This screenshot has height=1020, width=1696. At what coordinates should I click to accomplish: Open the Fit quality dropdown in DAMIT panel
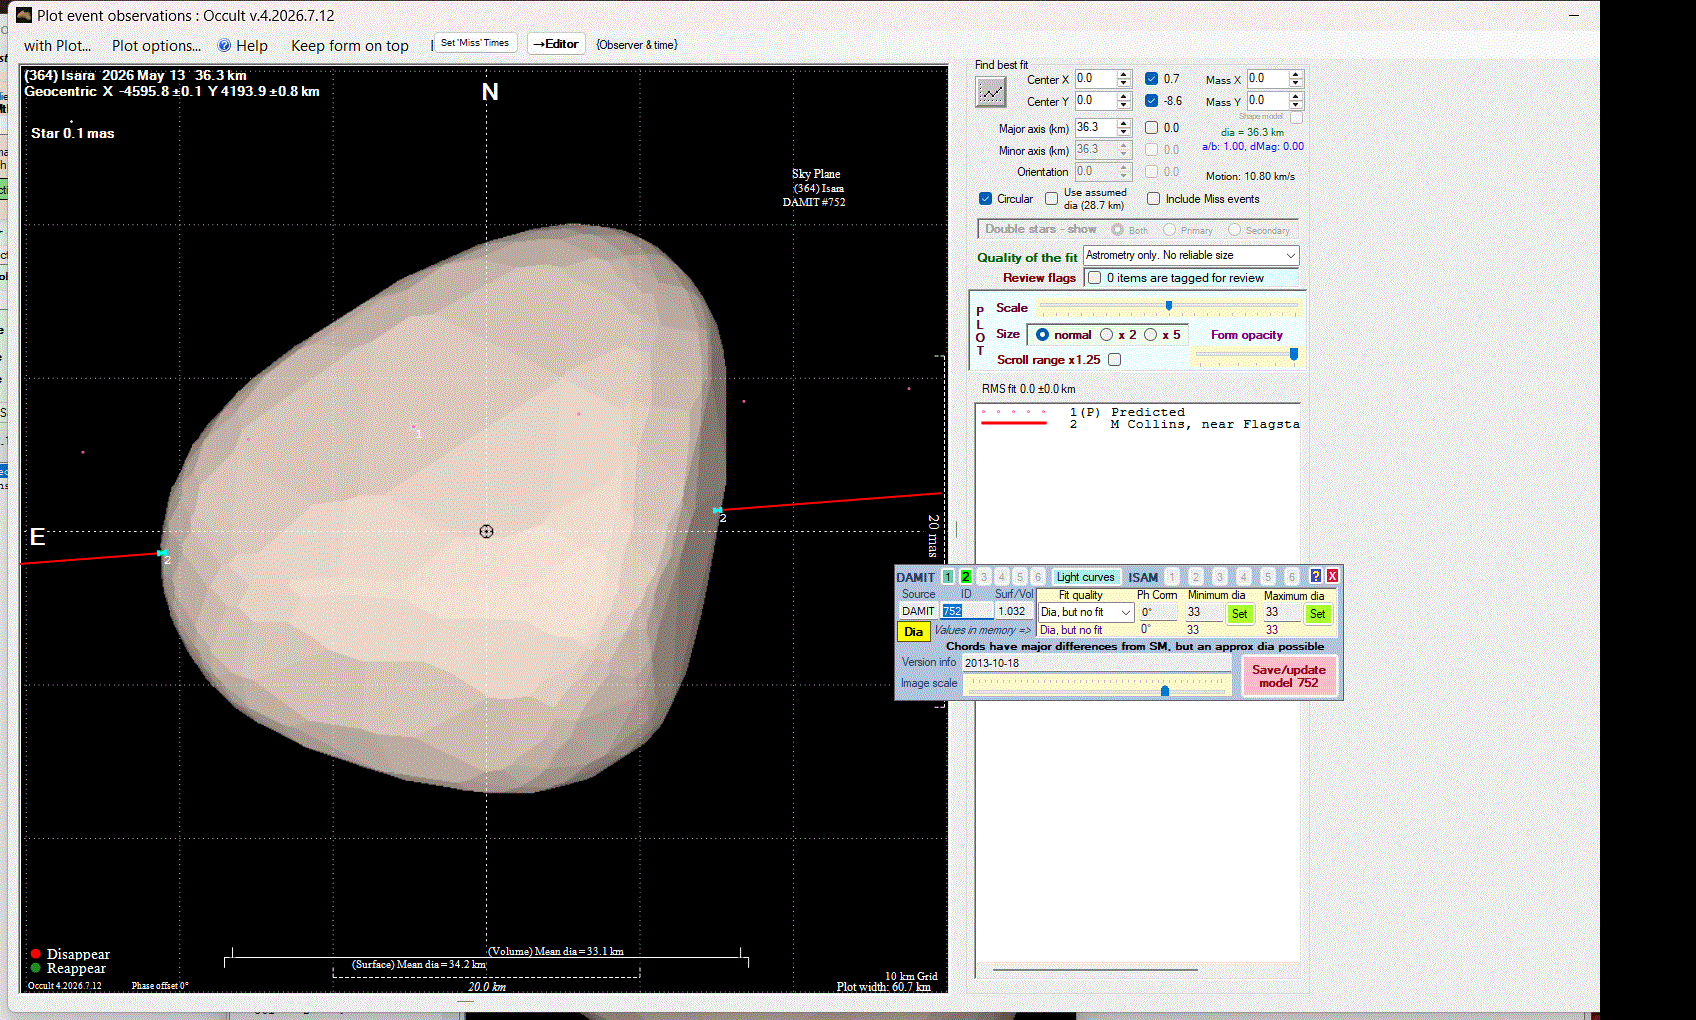click(1086, 612)
